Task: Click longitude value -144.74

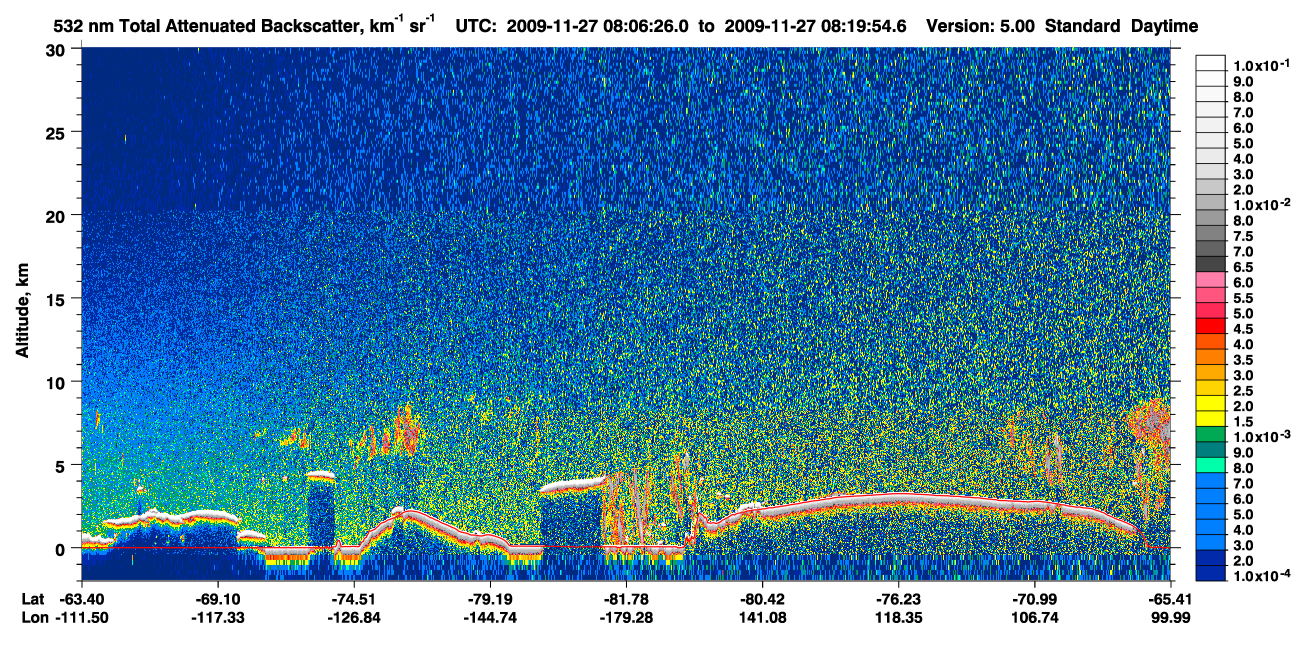Action: click(490, 617)
